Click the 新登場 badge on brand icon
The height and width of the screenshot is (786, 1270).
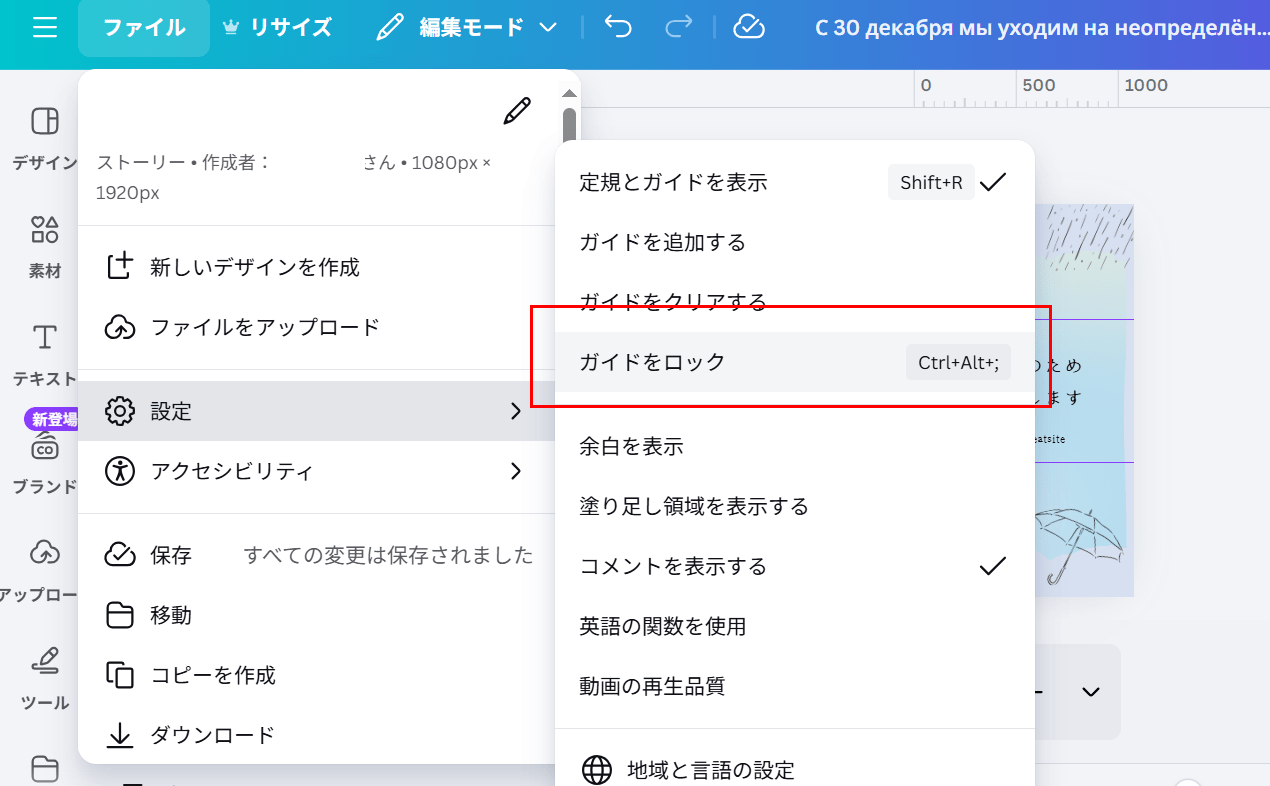(x=51, y=419)
